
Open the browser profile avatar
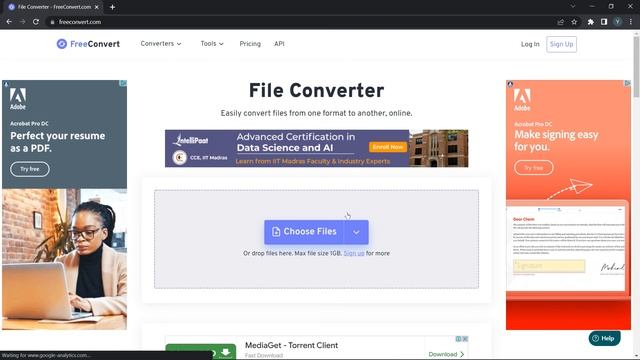coord(618,22)
